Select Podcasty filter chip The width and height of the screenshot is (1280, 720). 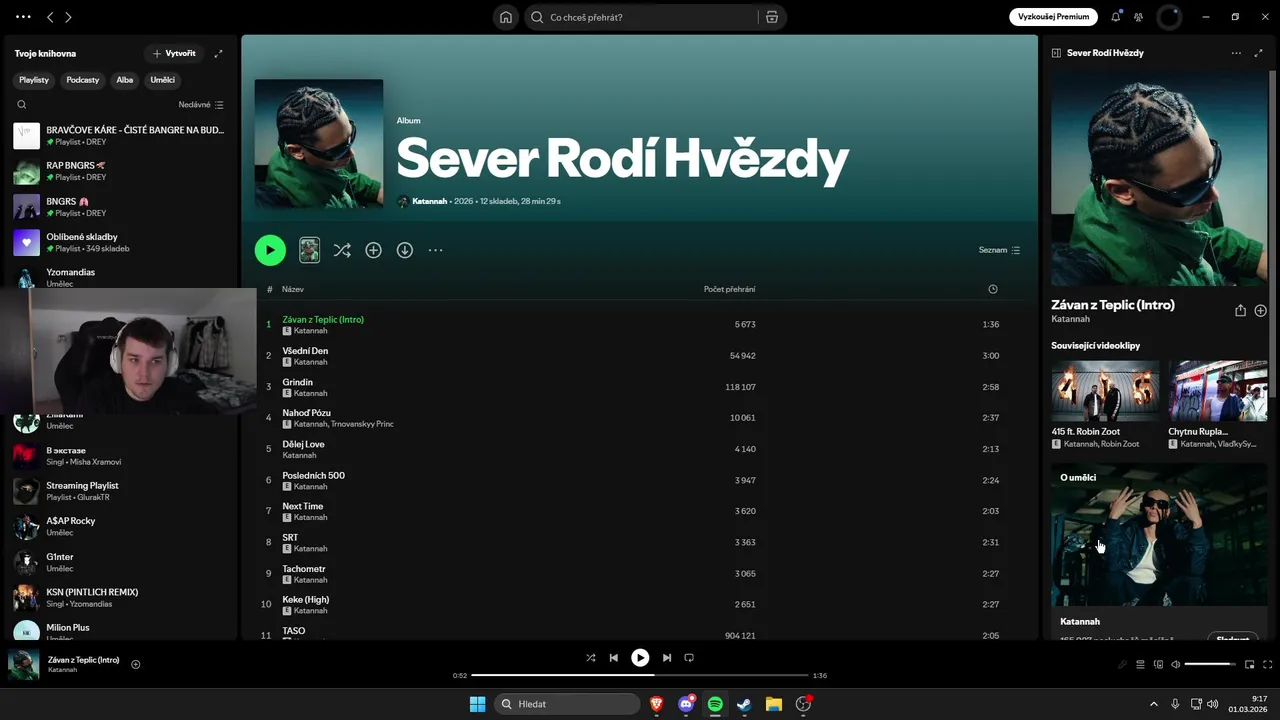(83, 80)
